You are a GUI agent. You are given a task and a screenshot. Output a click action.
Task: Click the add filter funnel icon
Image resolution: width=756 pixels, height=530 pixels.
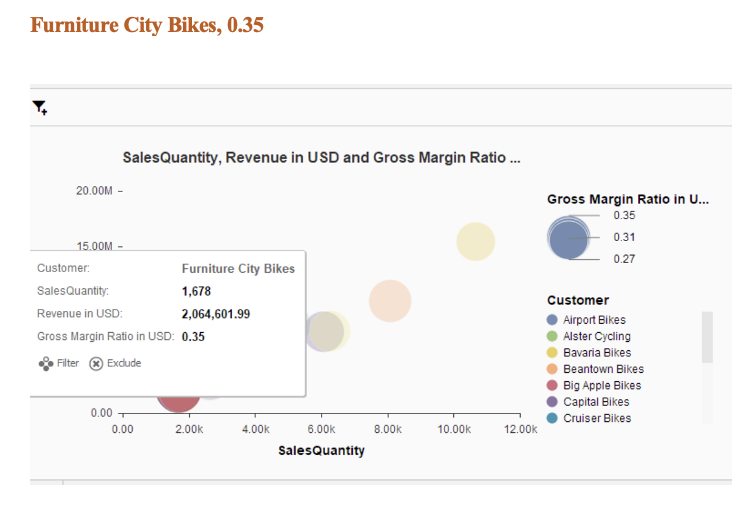39,108
